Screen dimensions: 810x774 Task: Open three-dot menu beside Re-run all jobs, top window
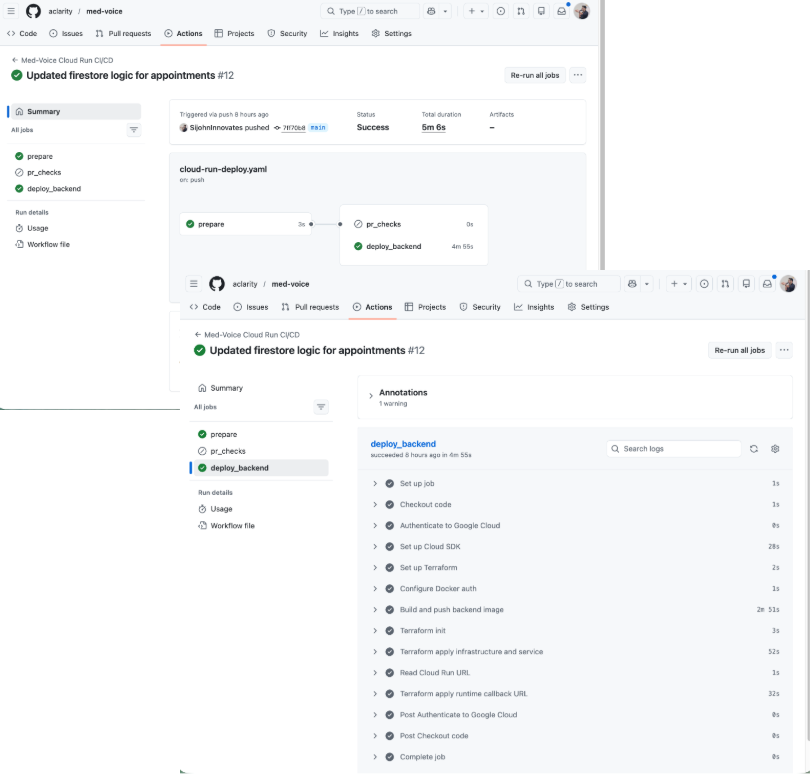tap(578, 75)
